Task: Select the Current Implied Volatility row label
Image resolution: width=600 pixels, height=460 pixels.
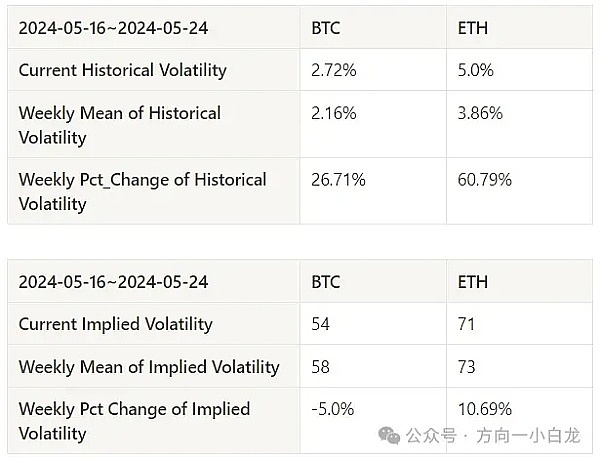Action: tap(116, 324)
